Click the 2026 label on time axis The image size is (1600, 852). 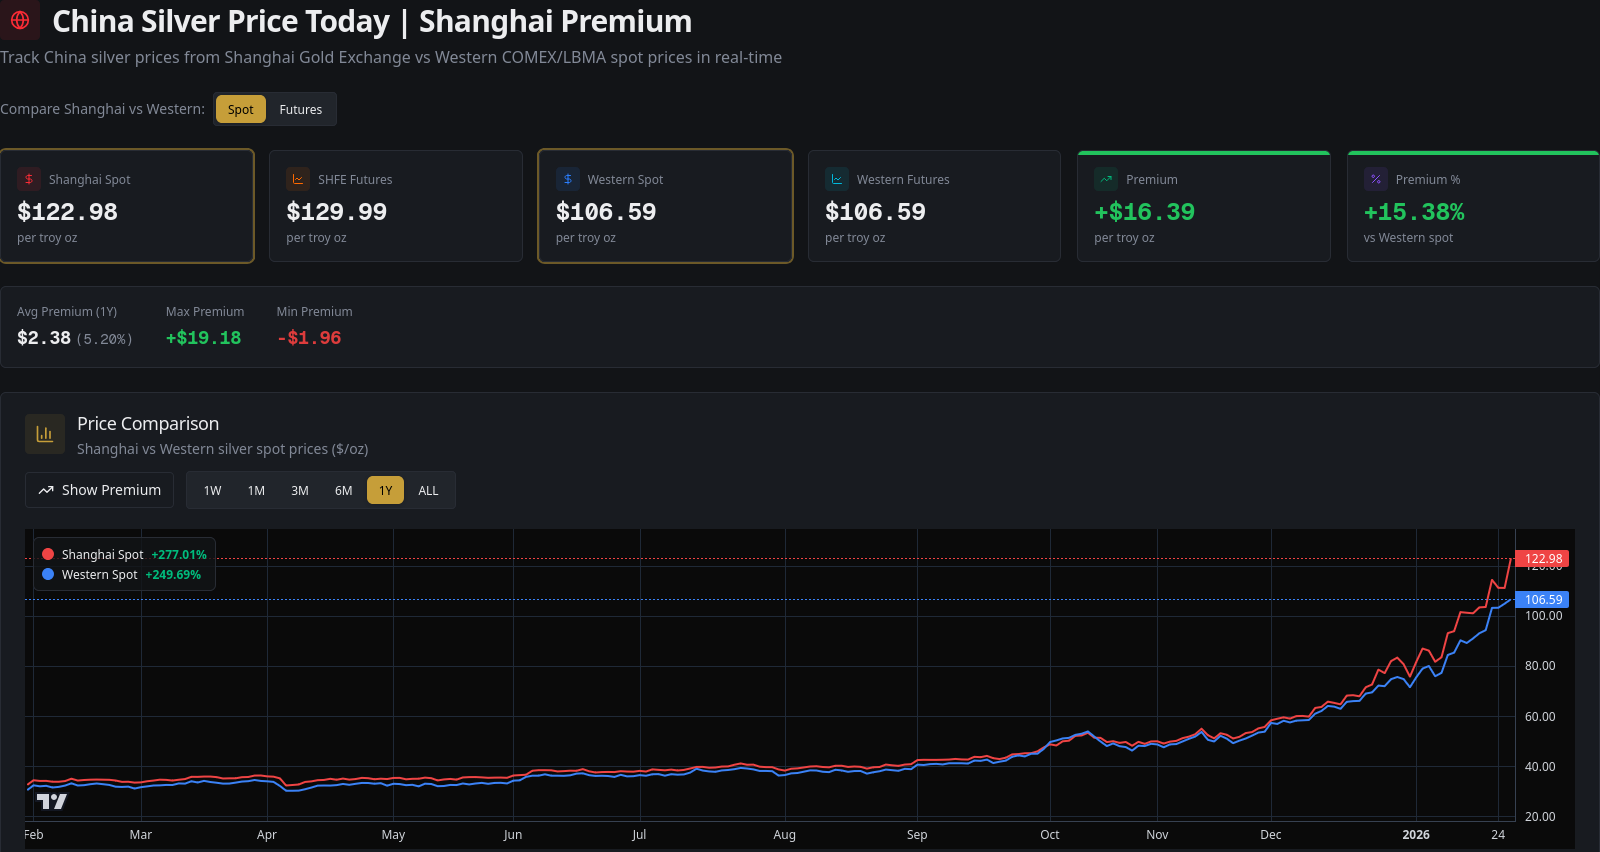pyautogui.click(x=1416, y=835)
